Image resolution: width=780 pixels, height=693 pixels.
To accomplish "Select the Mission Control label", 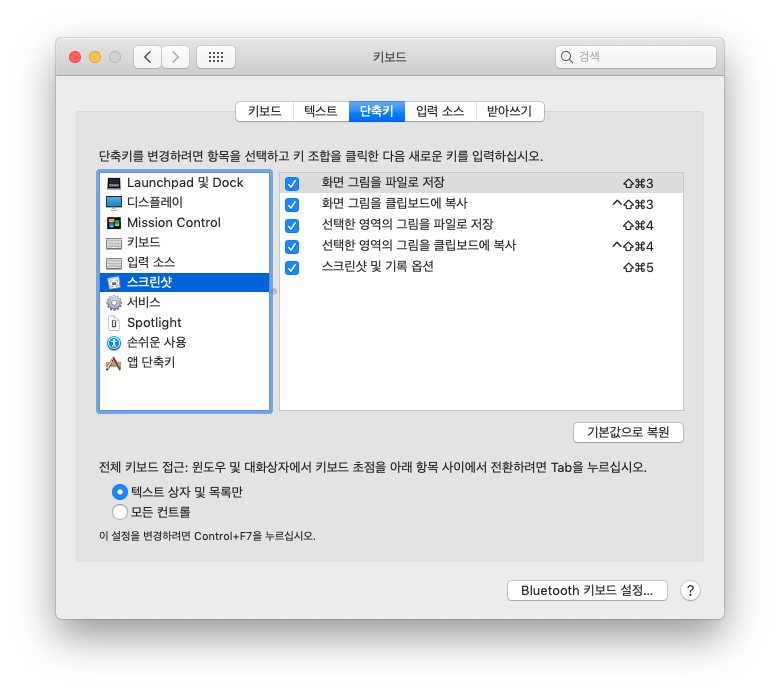I will point(174,223).
